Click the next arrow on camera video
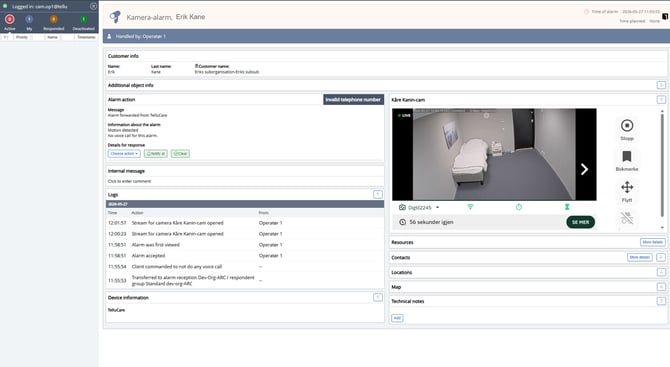Screen dimensions: 670x367 584,169
